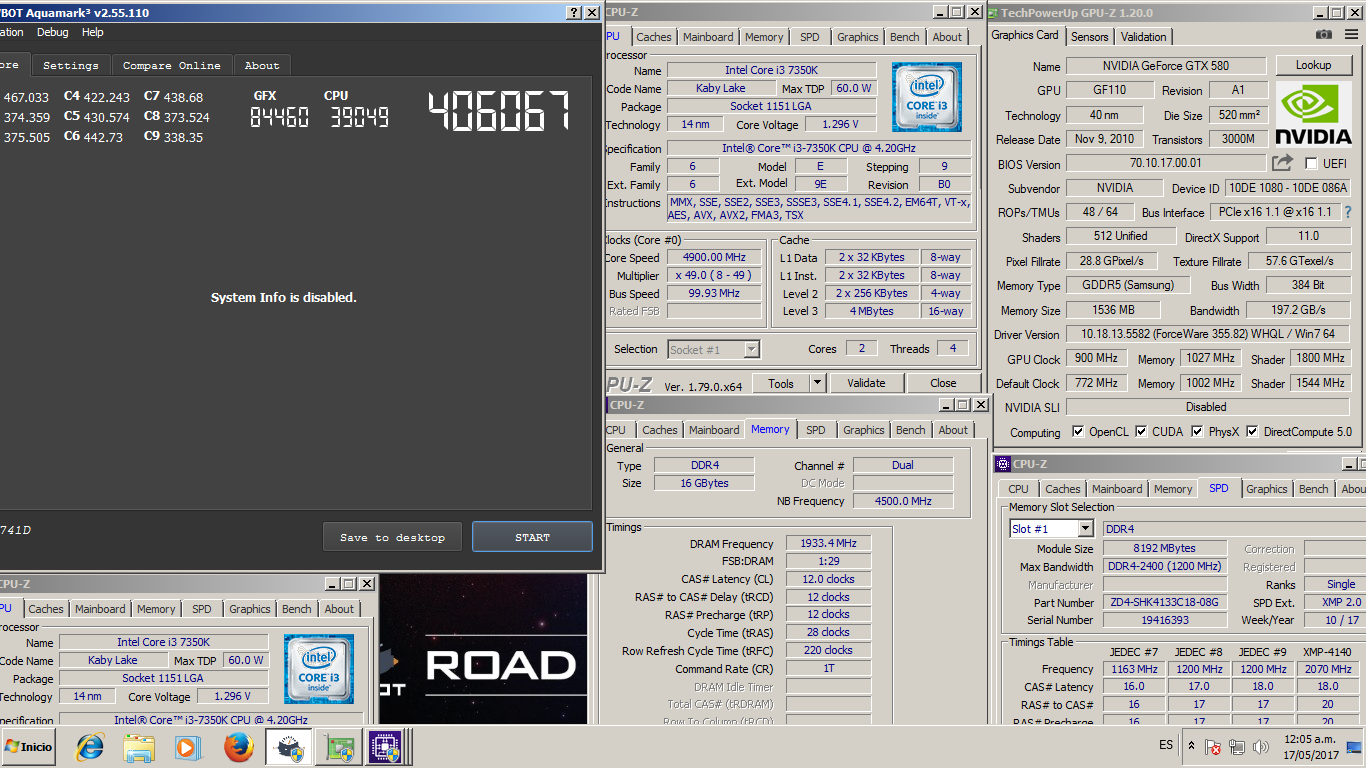Open the Help menu in Aquamark
This screenshot has width=1366, height=768.
pos(93,32)
